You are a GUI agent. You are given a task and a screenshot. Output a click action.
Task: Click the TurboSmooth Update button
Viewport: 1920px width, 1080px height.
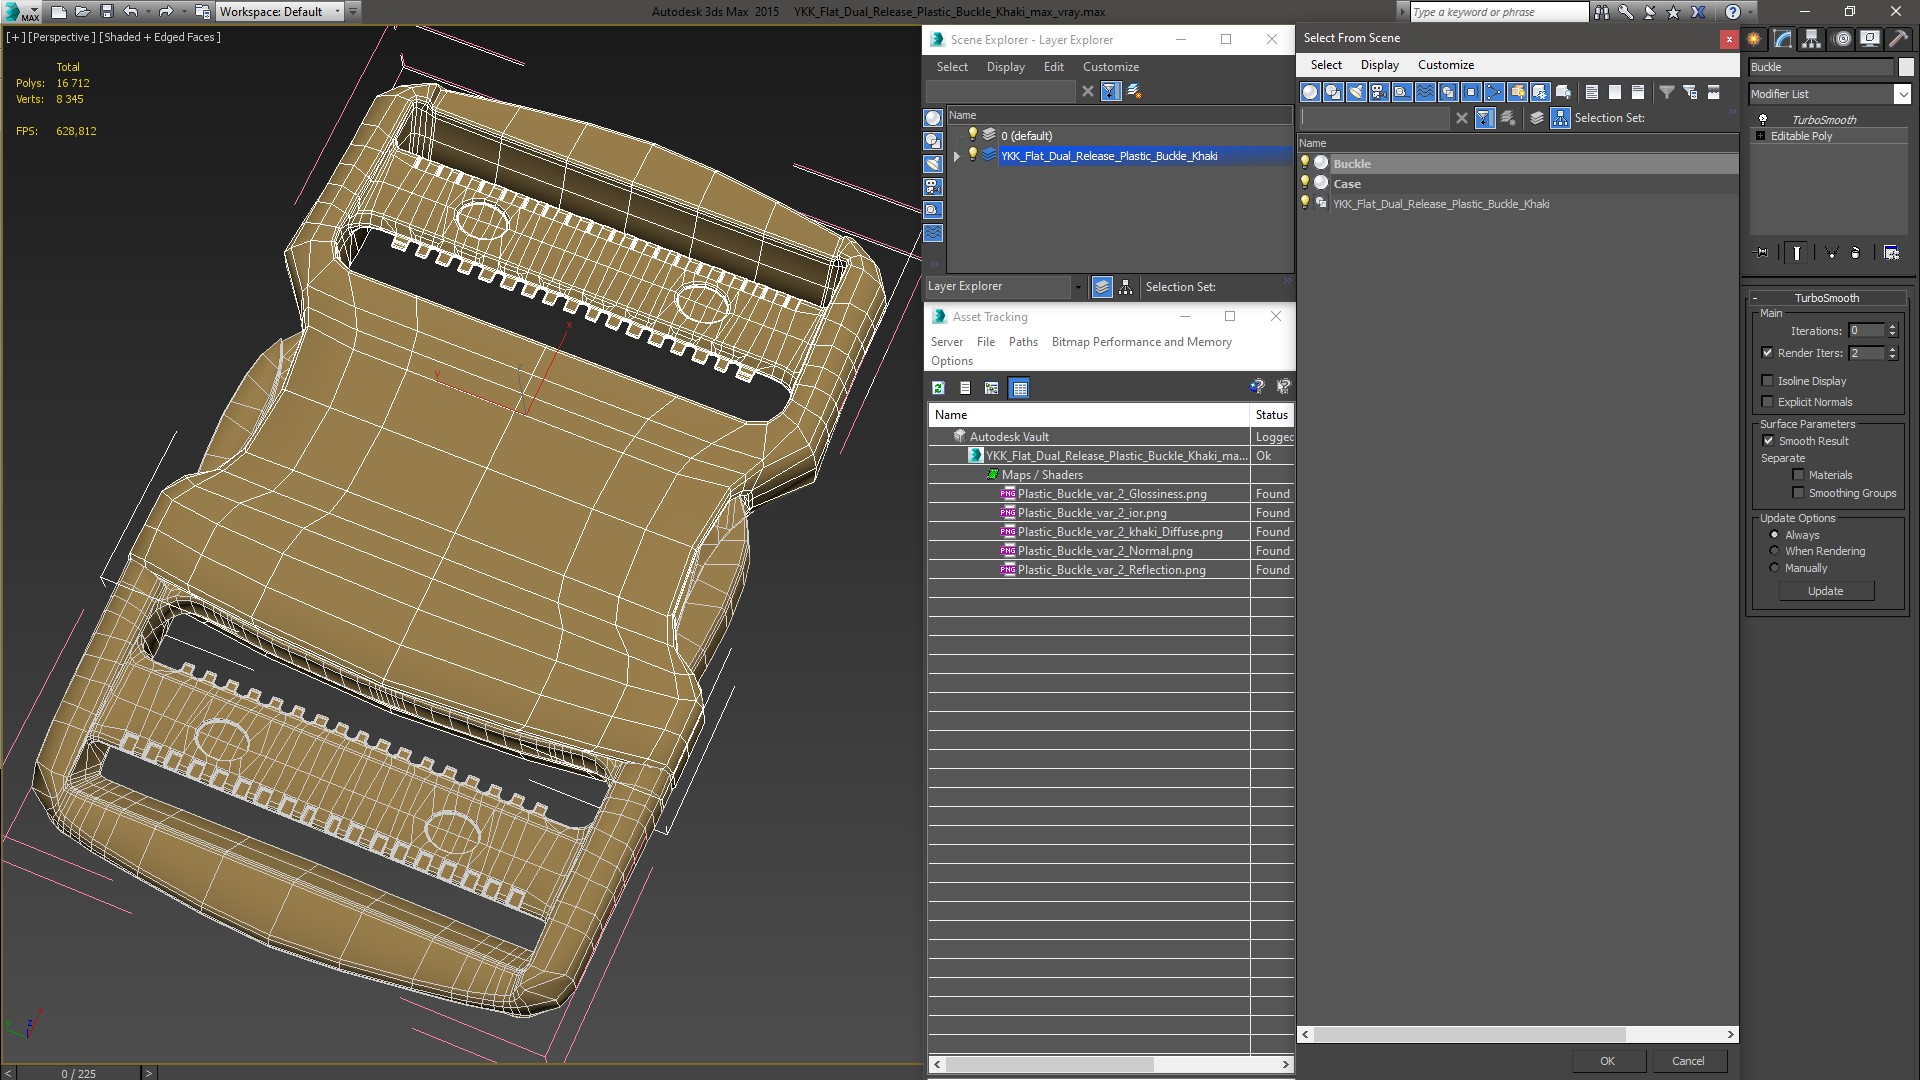pos(1825,591)
